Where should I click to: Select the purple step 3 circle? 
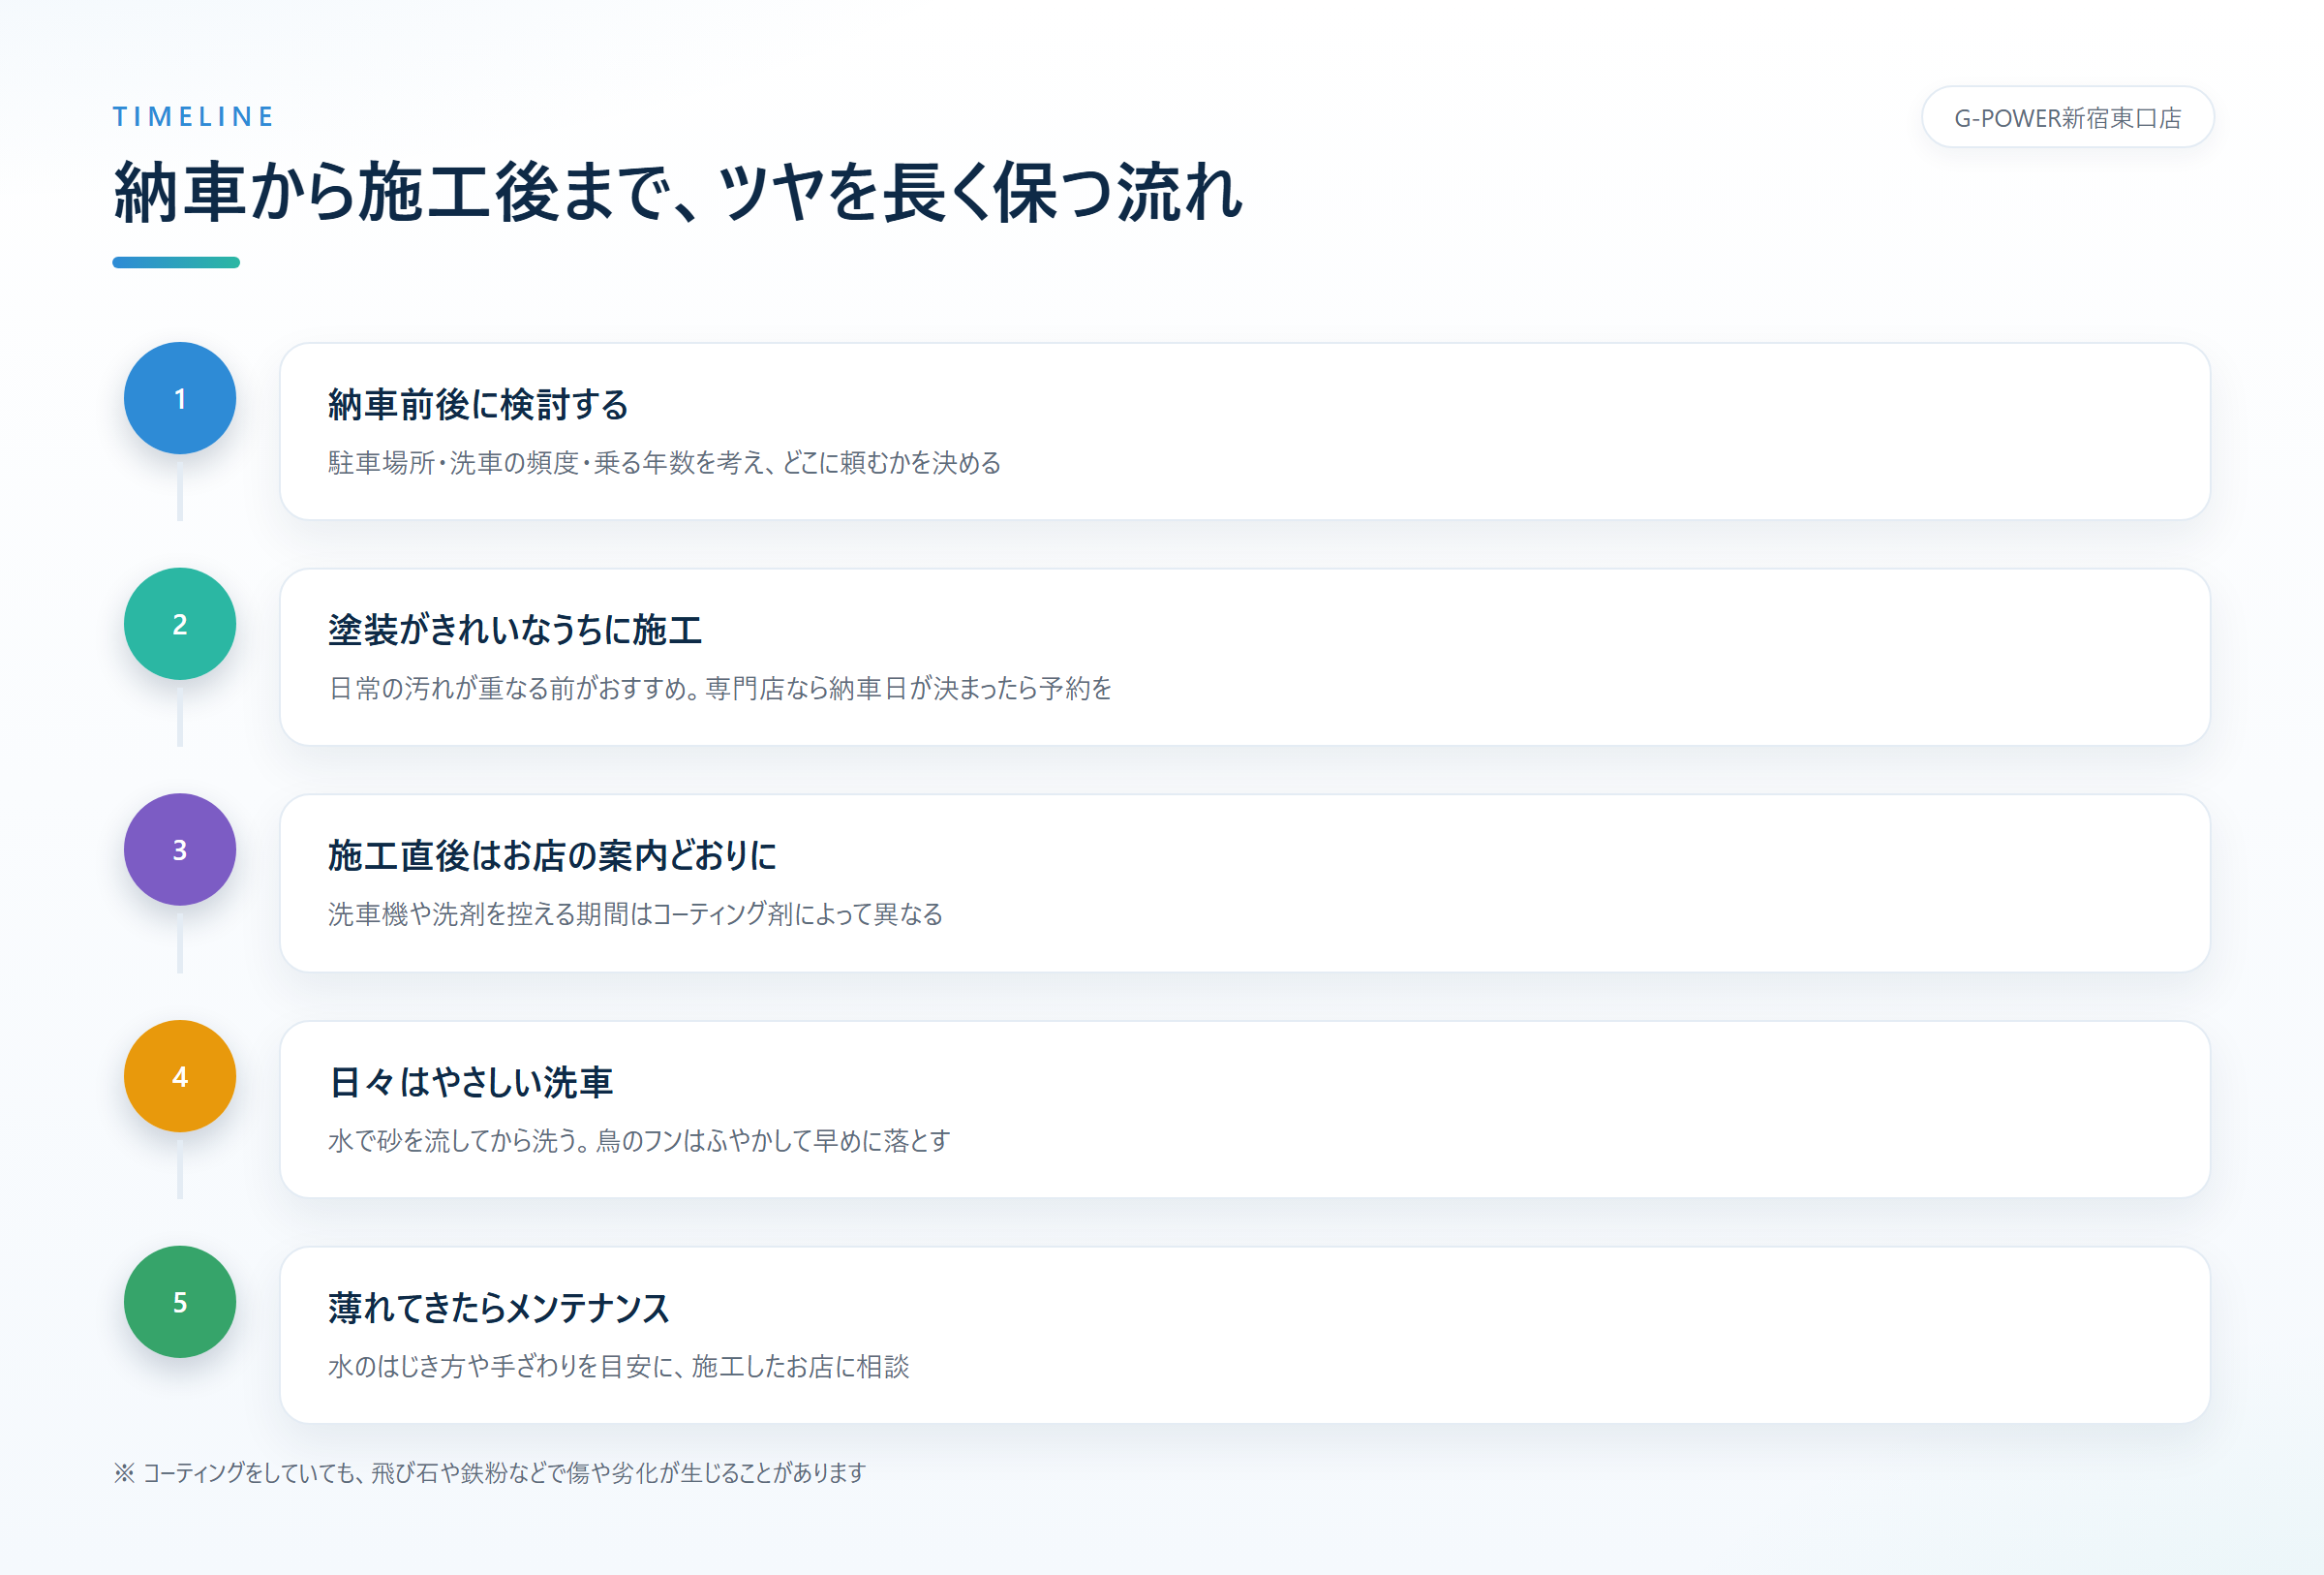coord(180,850)
